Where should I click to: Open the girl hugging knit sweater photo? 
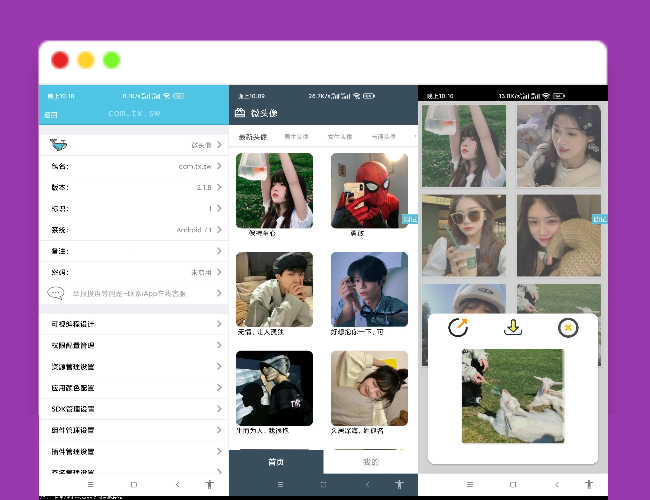click(x=559, y=235)
